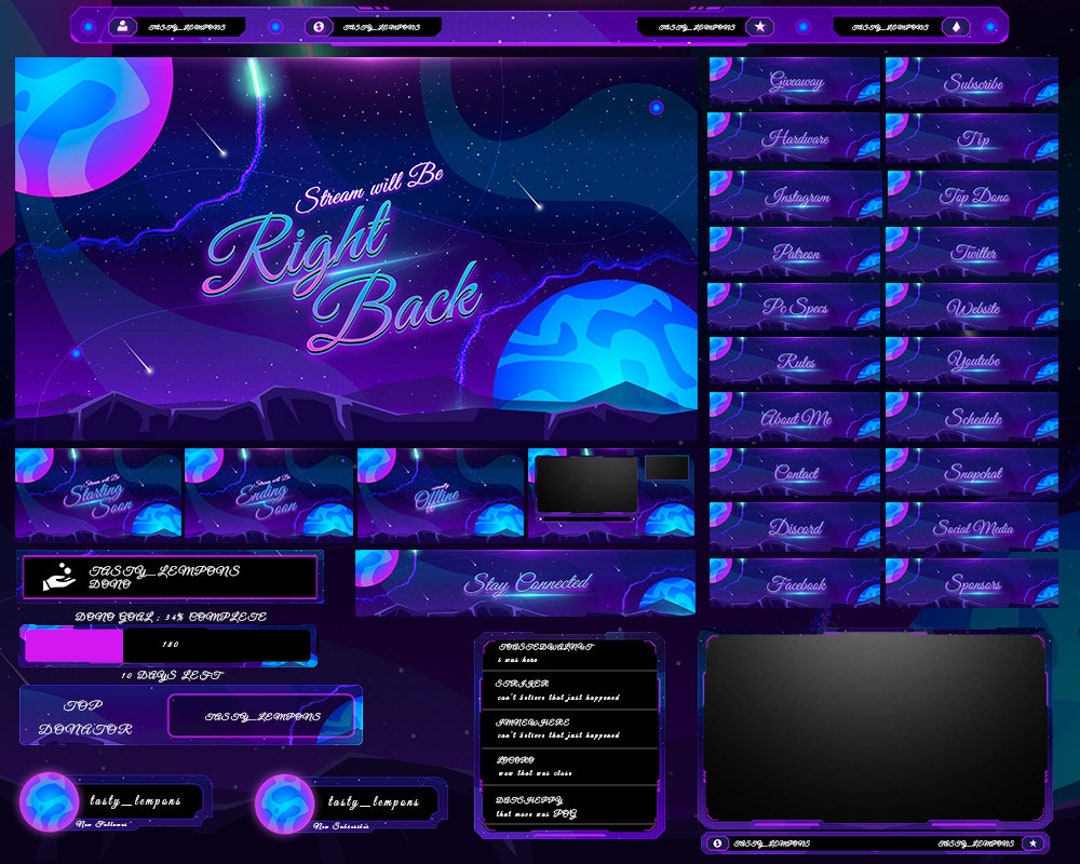Click the follower person icon in top bar

tap(120, 23)
